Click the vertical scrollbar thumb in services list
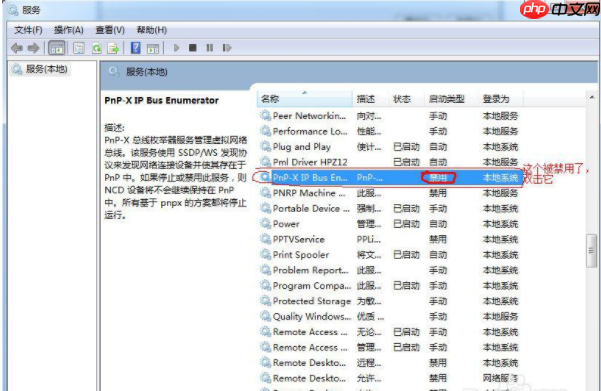This screenshot has height=391, width=601. tap(591, 251)
